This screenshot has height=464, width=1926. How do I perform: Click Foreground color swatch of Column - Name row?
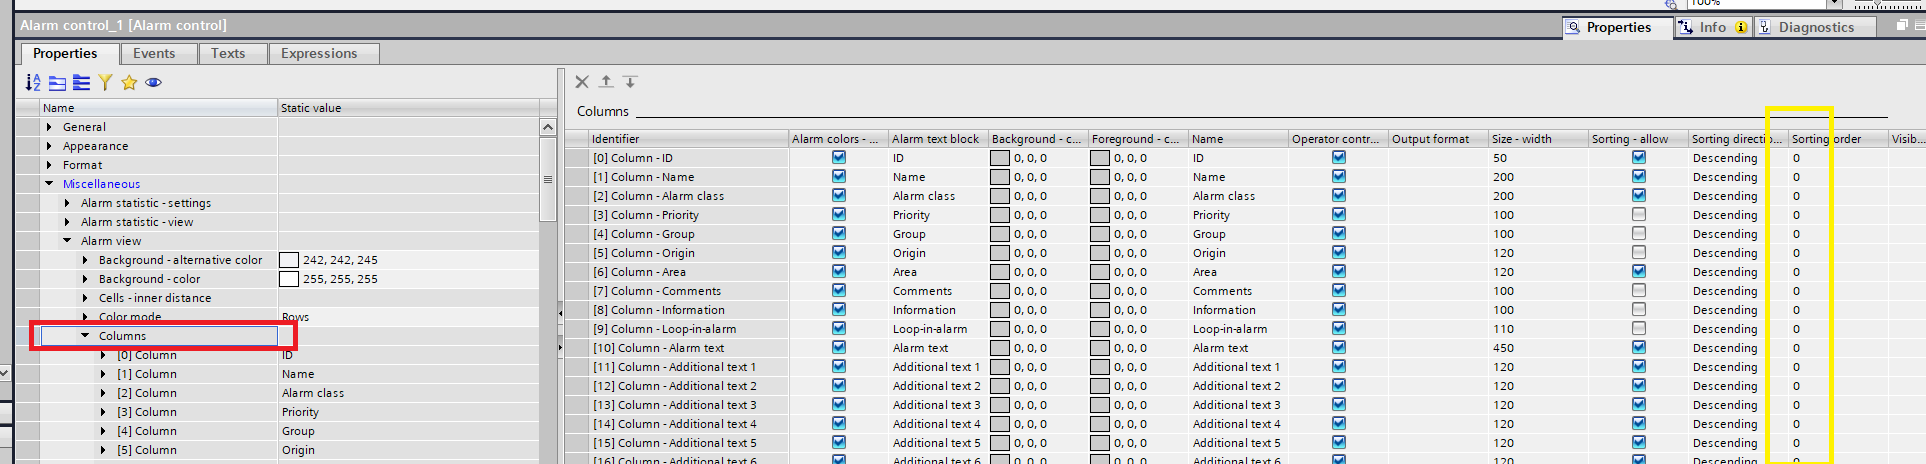tap(1100, 177)
